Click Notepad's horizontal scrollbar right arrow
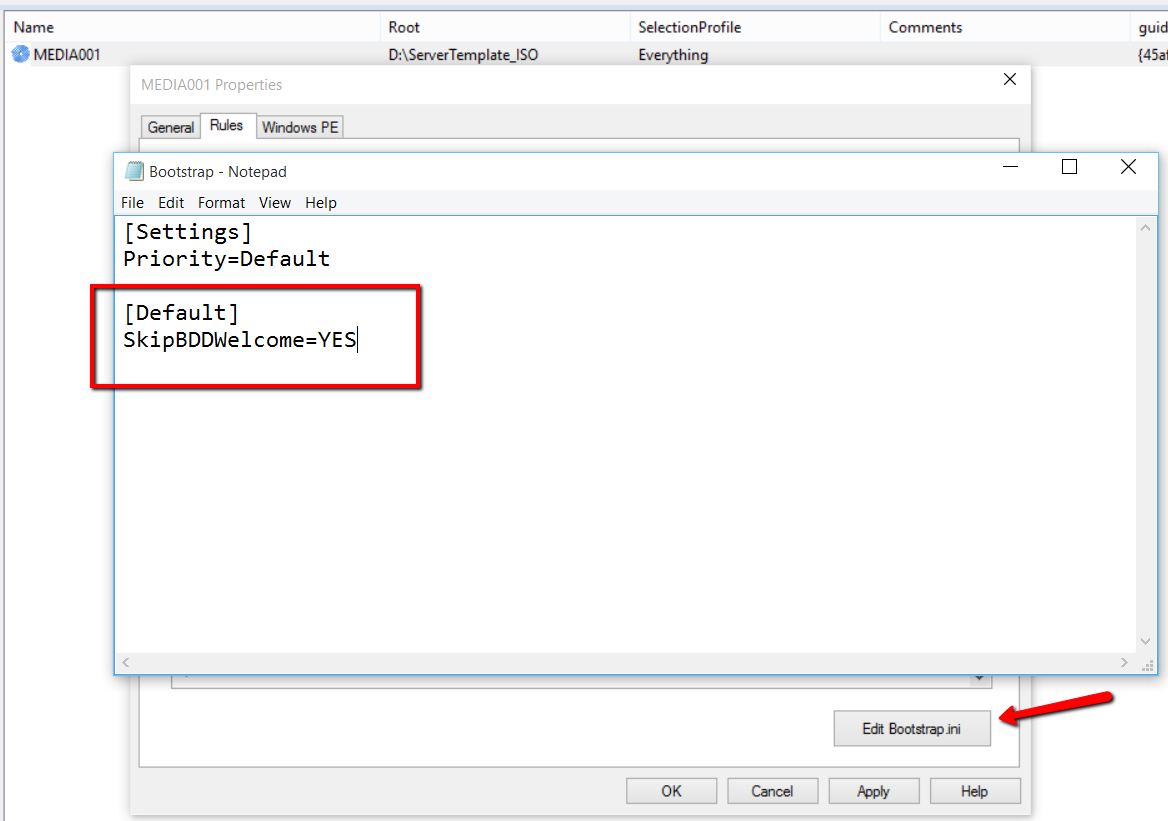The image size is (1168, 821). 1127,663
